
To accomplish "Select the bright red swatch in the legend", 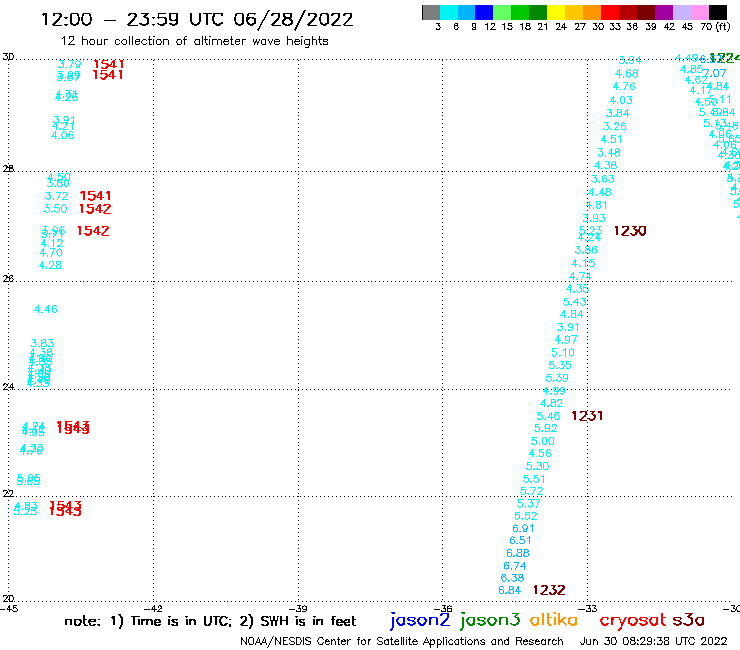I will (610, 12).
